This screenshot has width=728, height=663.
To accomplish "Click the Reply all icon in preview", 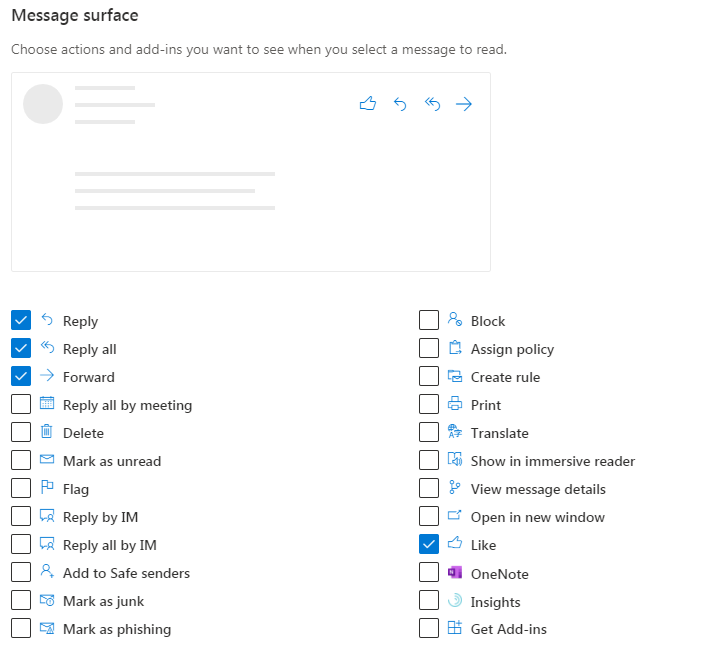I will coord(432,104).
